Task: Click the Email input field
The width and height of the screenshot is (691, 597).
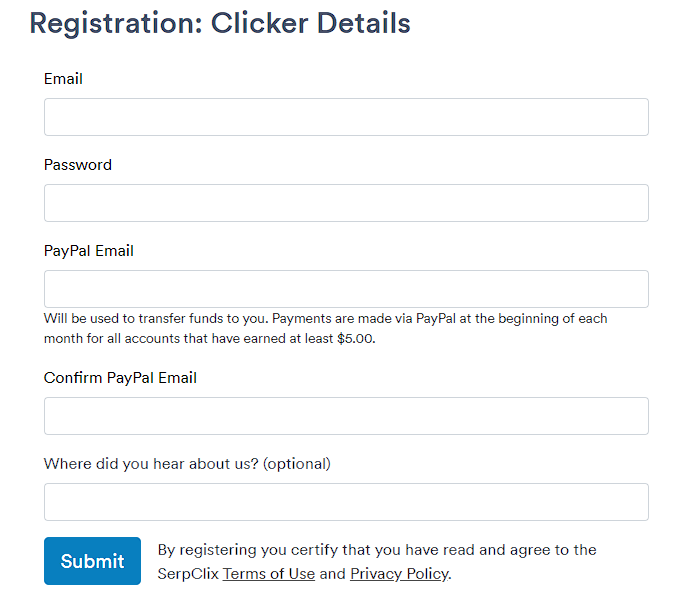Action: point(346,117)
